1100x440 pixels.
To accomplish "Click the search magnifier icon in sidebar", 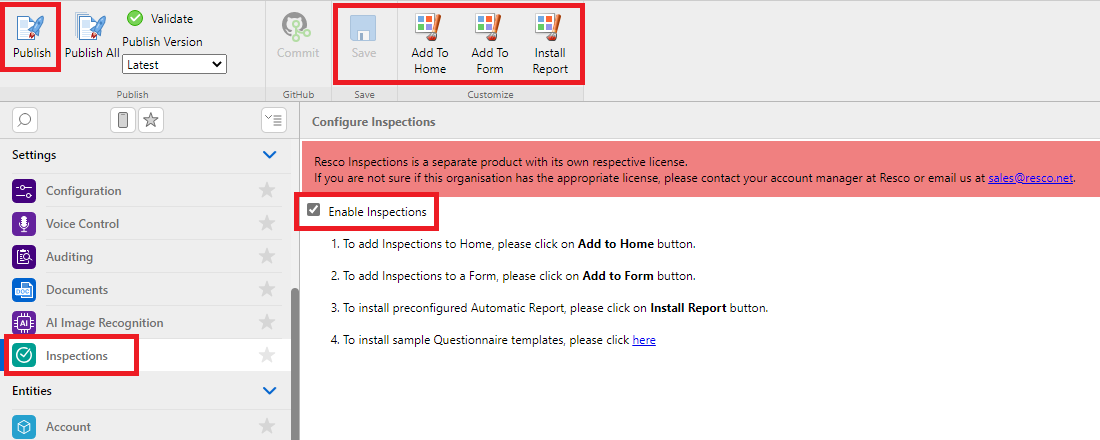I will click(25, 120).
